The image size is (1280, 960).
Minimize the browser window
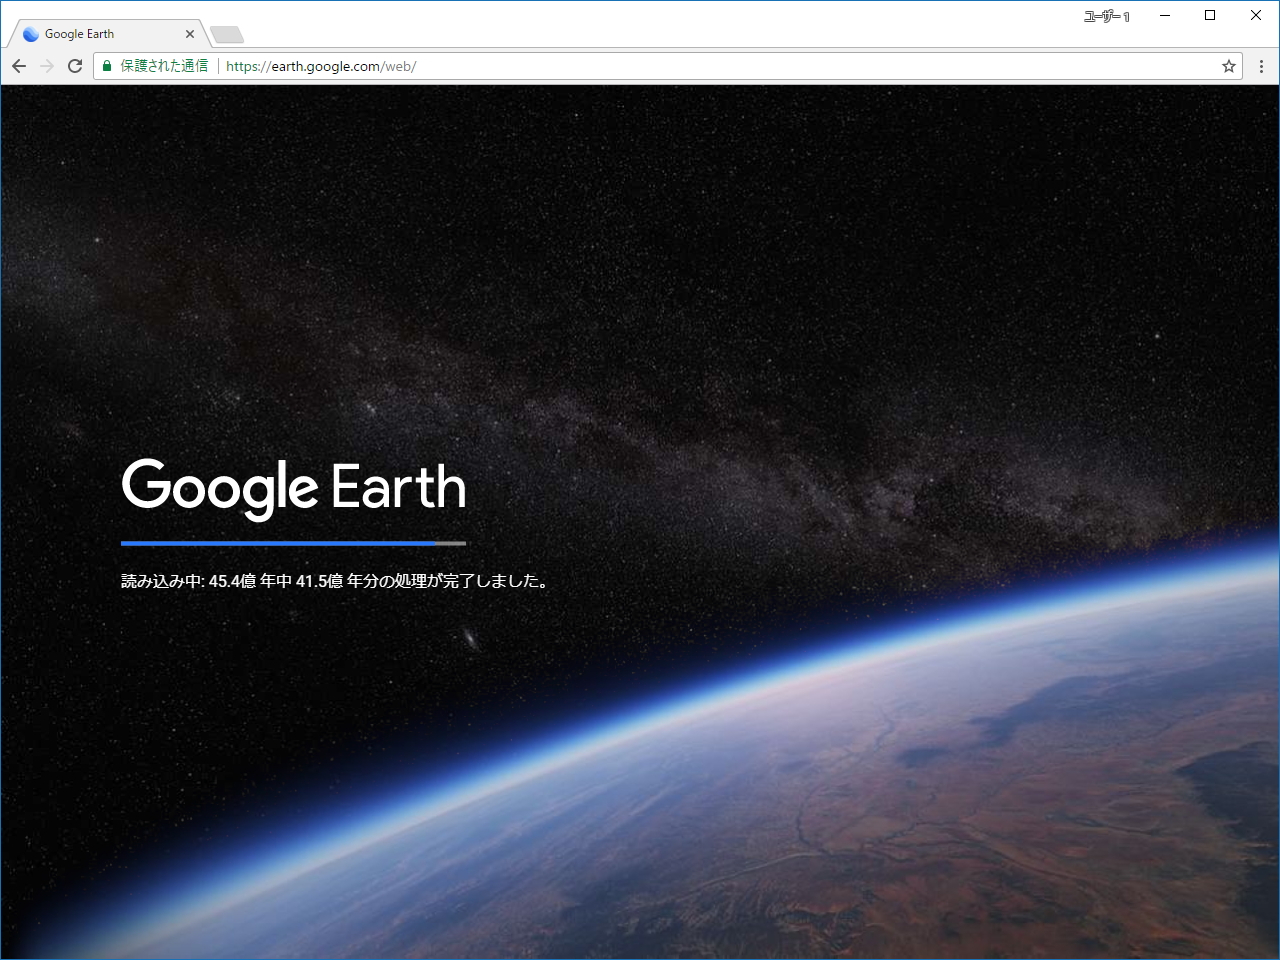tap(1164, 15)
